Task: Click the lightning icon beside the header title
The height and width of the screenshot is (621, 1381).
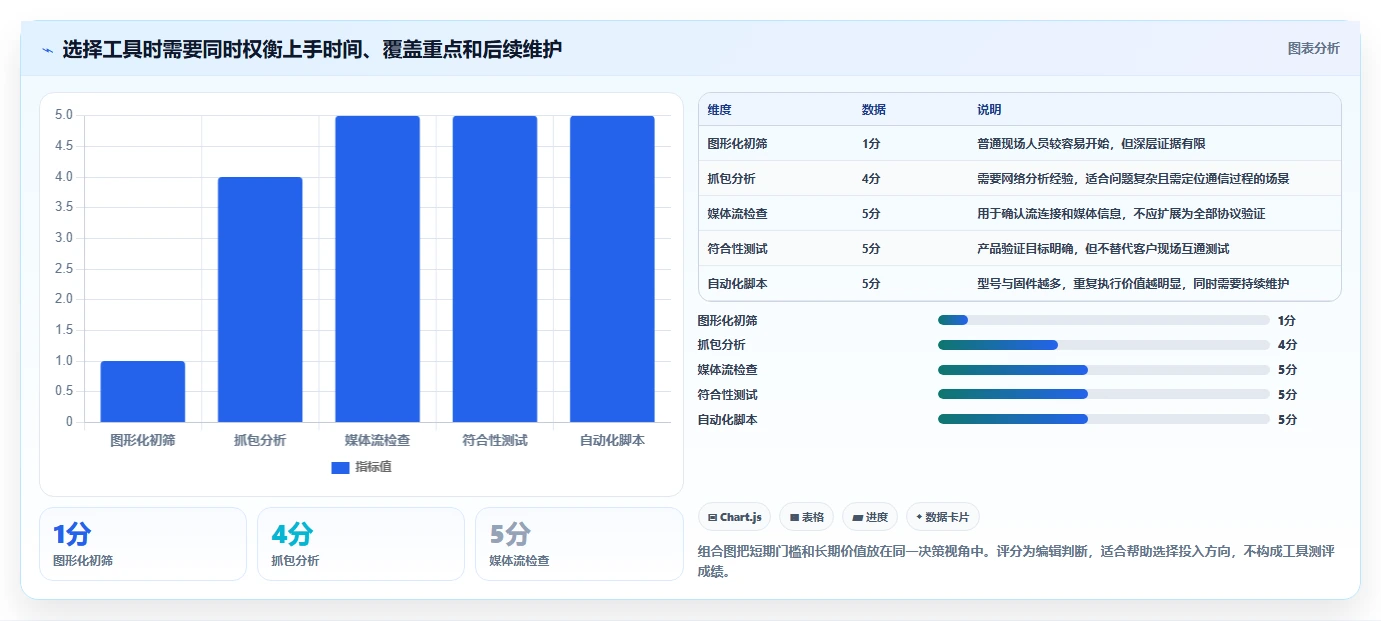Action: click(x=48, y=50)
